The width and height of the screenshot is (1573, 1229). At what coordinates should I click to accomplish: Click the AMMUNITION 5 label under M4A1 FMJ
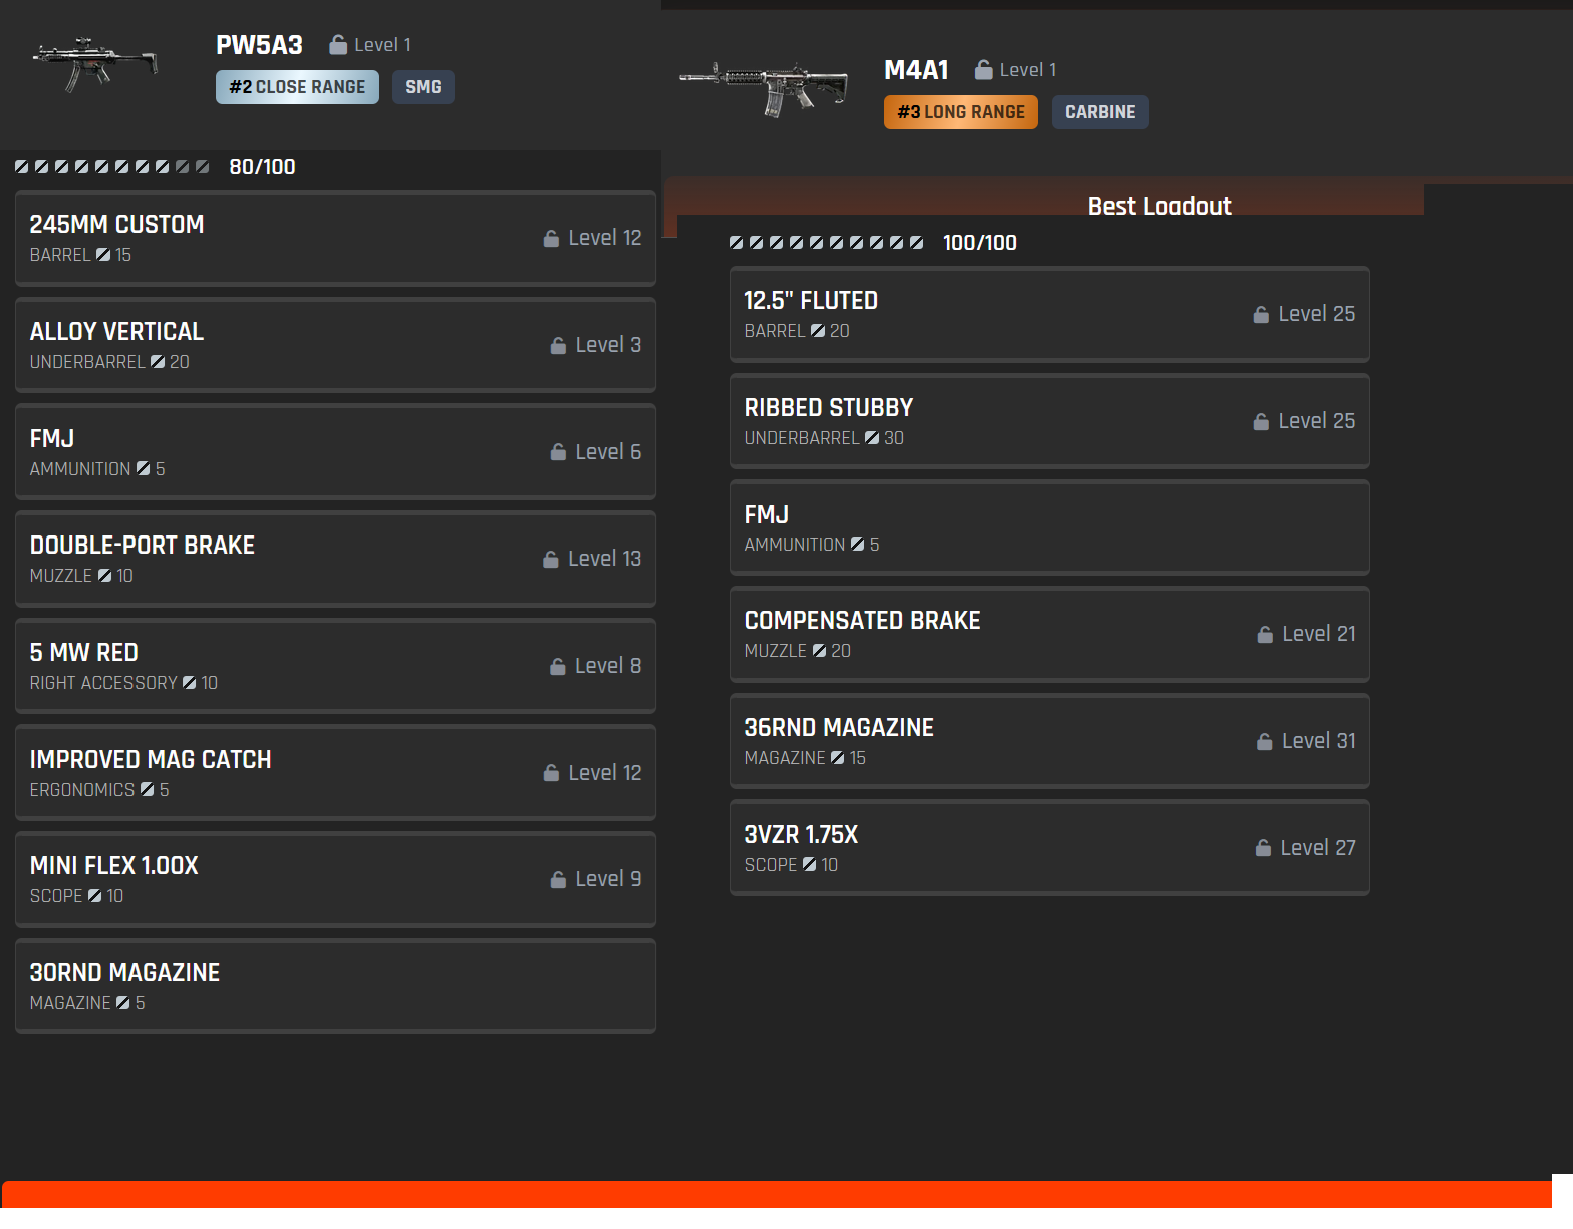[812, 545]
